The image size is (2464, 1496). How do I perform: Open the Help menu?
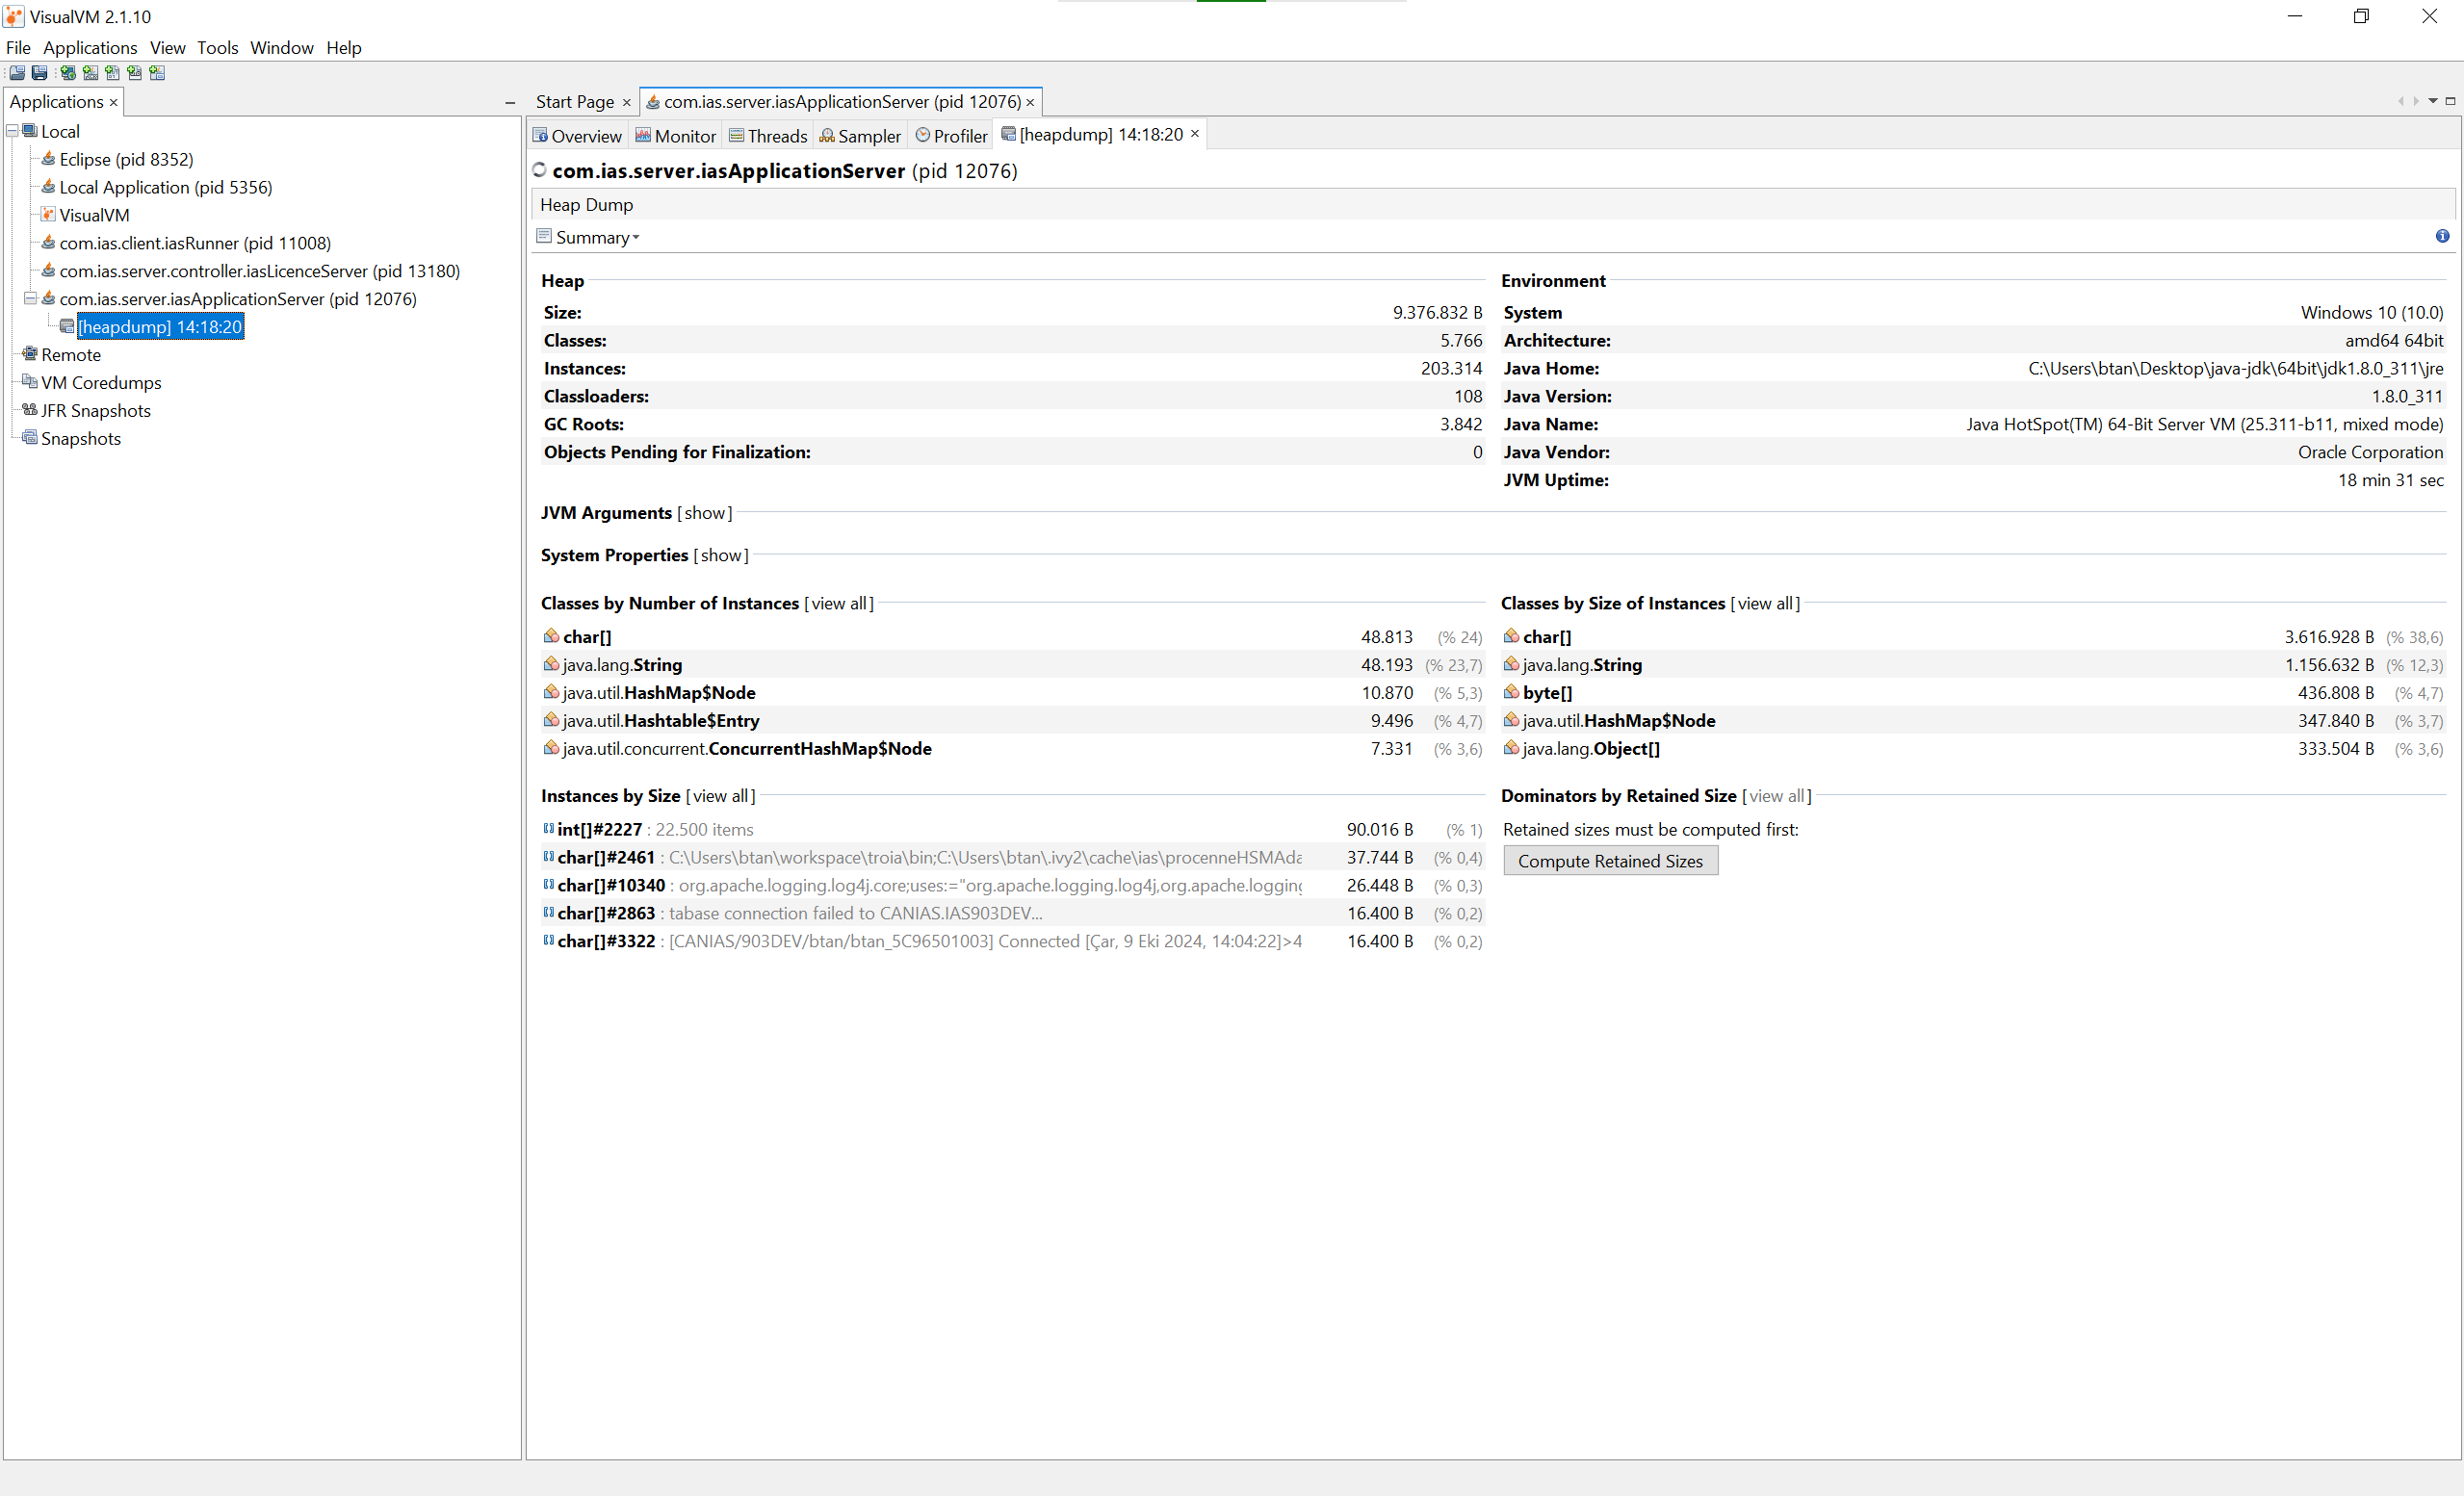click(344, 47)
